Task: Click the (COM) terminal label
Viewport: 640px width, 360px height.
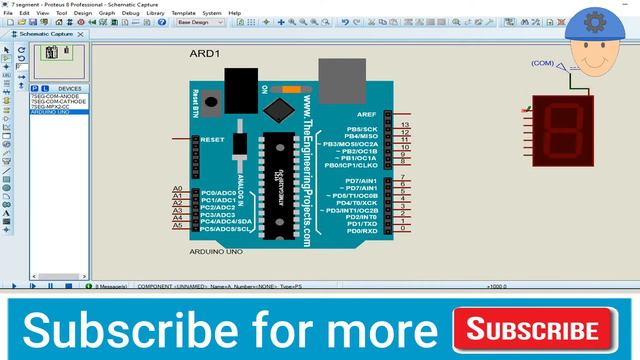Action: click(542, 63)
